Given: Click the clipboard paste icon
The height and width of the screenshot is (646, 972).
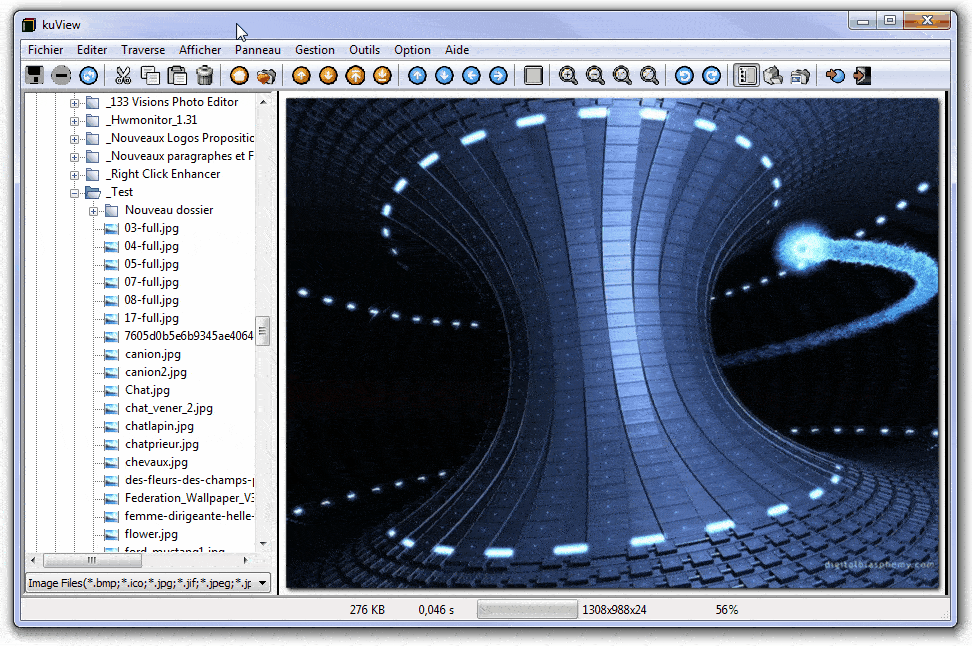Looking at the screenshot, I should coord(177,76).
